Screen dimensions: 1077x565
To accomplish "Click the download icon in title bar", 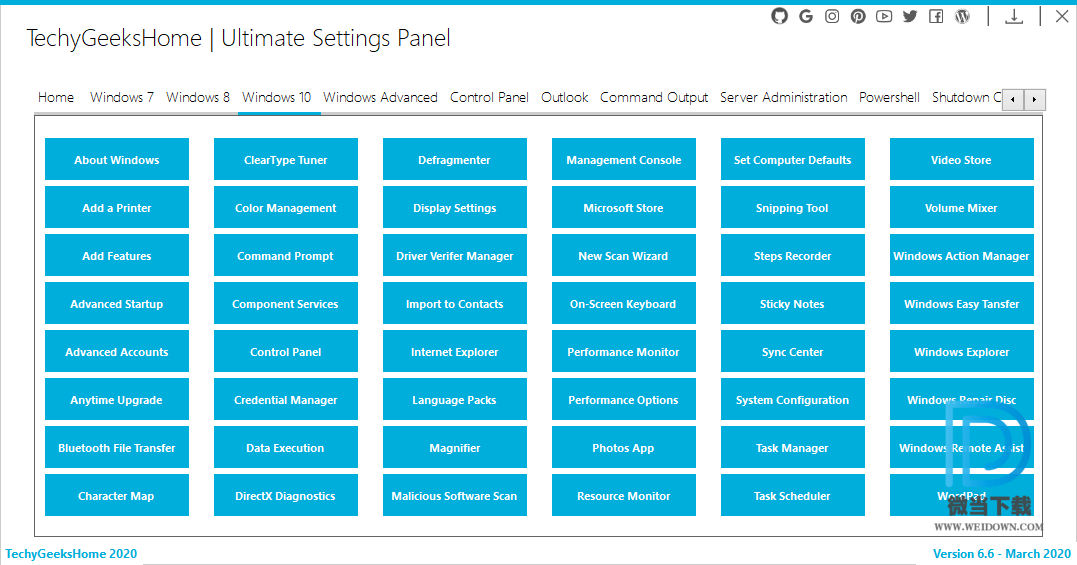I will coord(1014,16).
